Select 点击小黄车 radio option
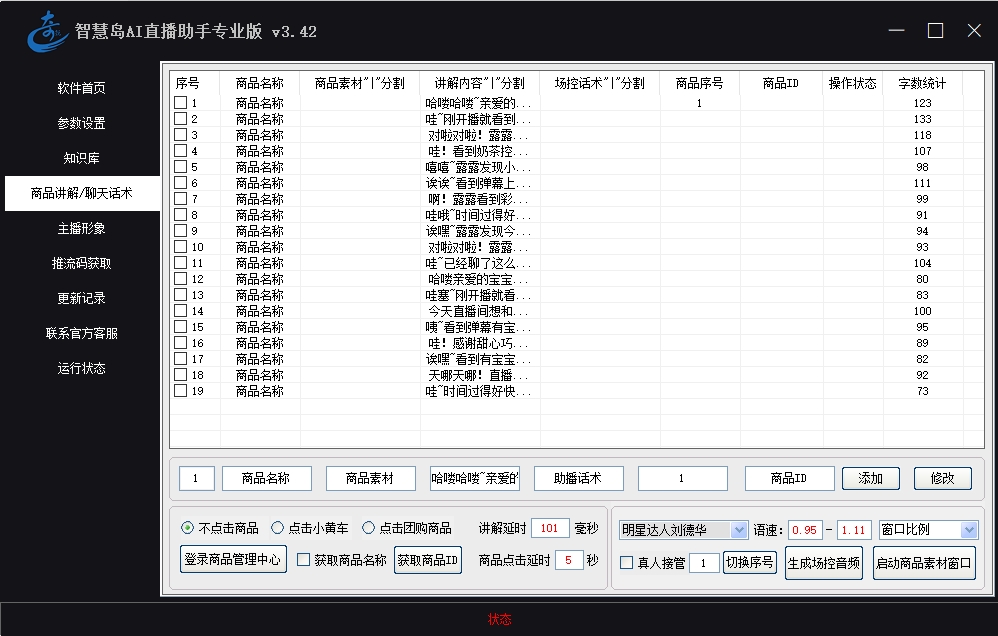Screen dimensions: 998x636 [x=278, y=528]
